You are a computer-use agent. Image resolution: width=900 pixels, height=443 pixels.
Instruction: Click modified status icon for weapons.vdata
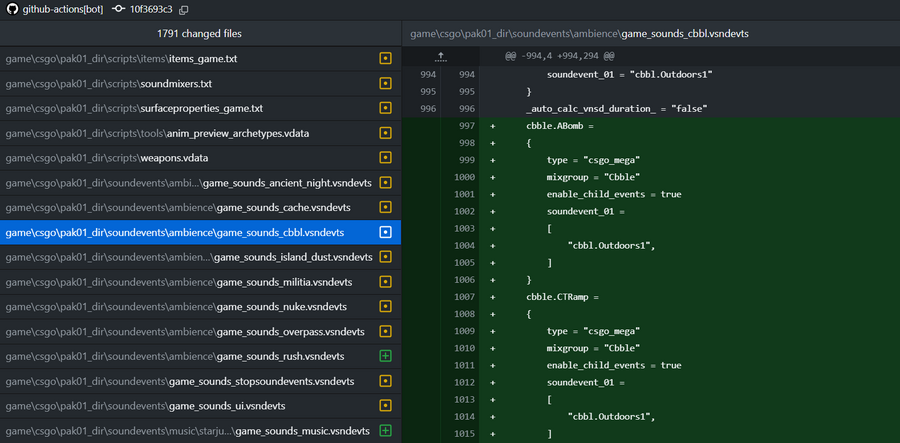pyautogui.click(x=386, y=158)
